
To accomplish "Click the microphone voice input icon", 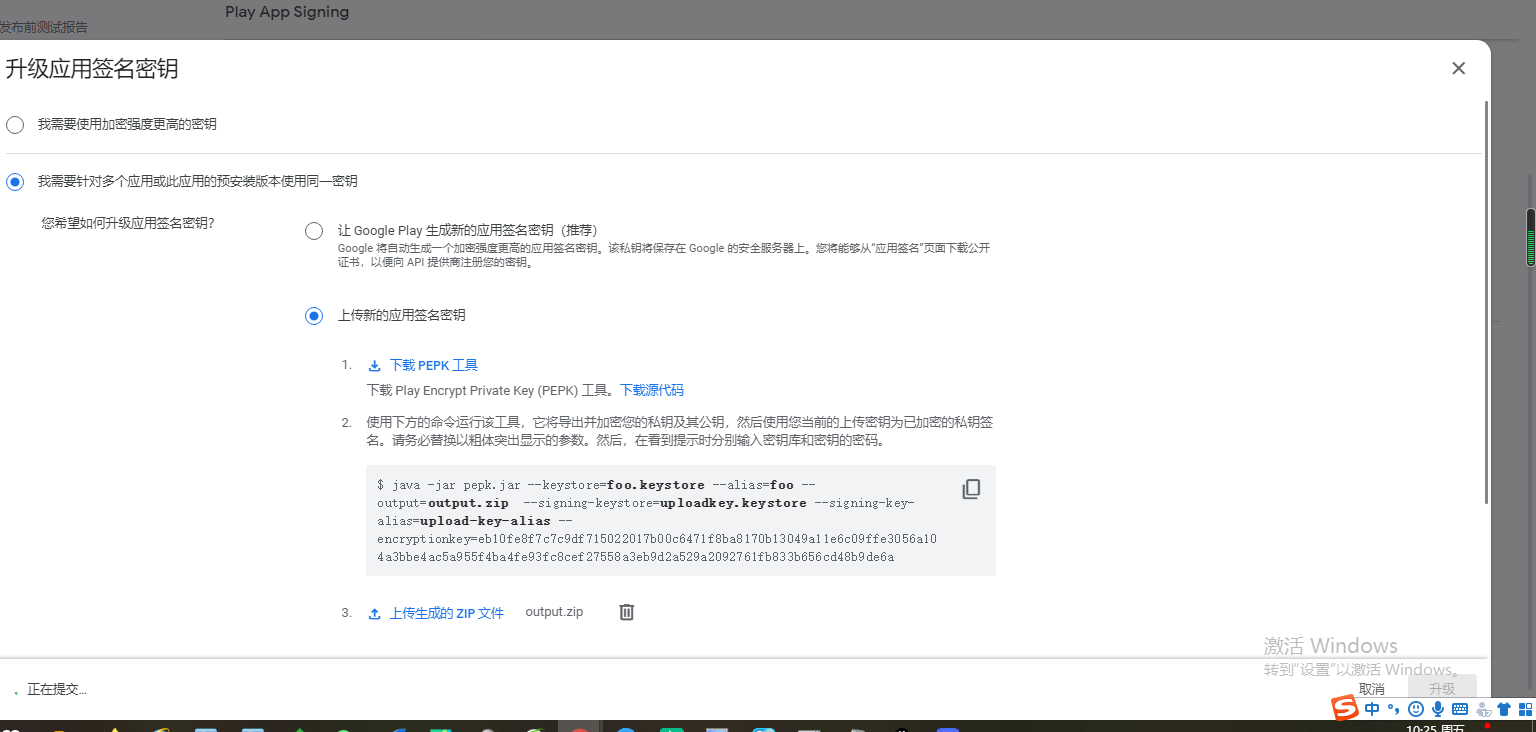I will [1437, 709].
